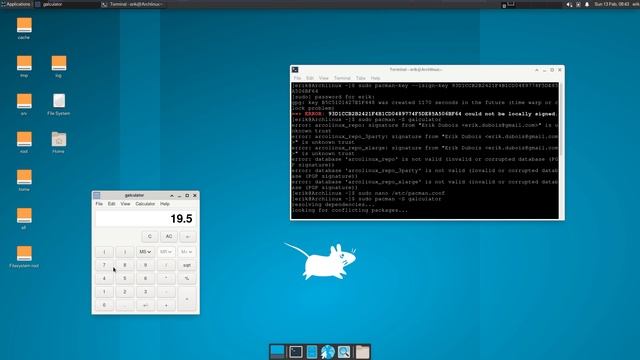
Task: Click the calculator backspace arrow button
Action: (x=188, y=237)
